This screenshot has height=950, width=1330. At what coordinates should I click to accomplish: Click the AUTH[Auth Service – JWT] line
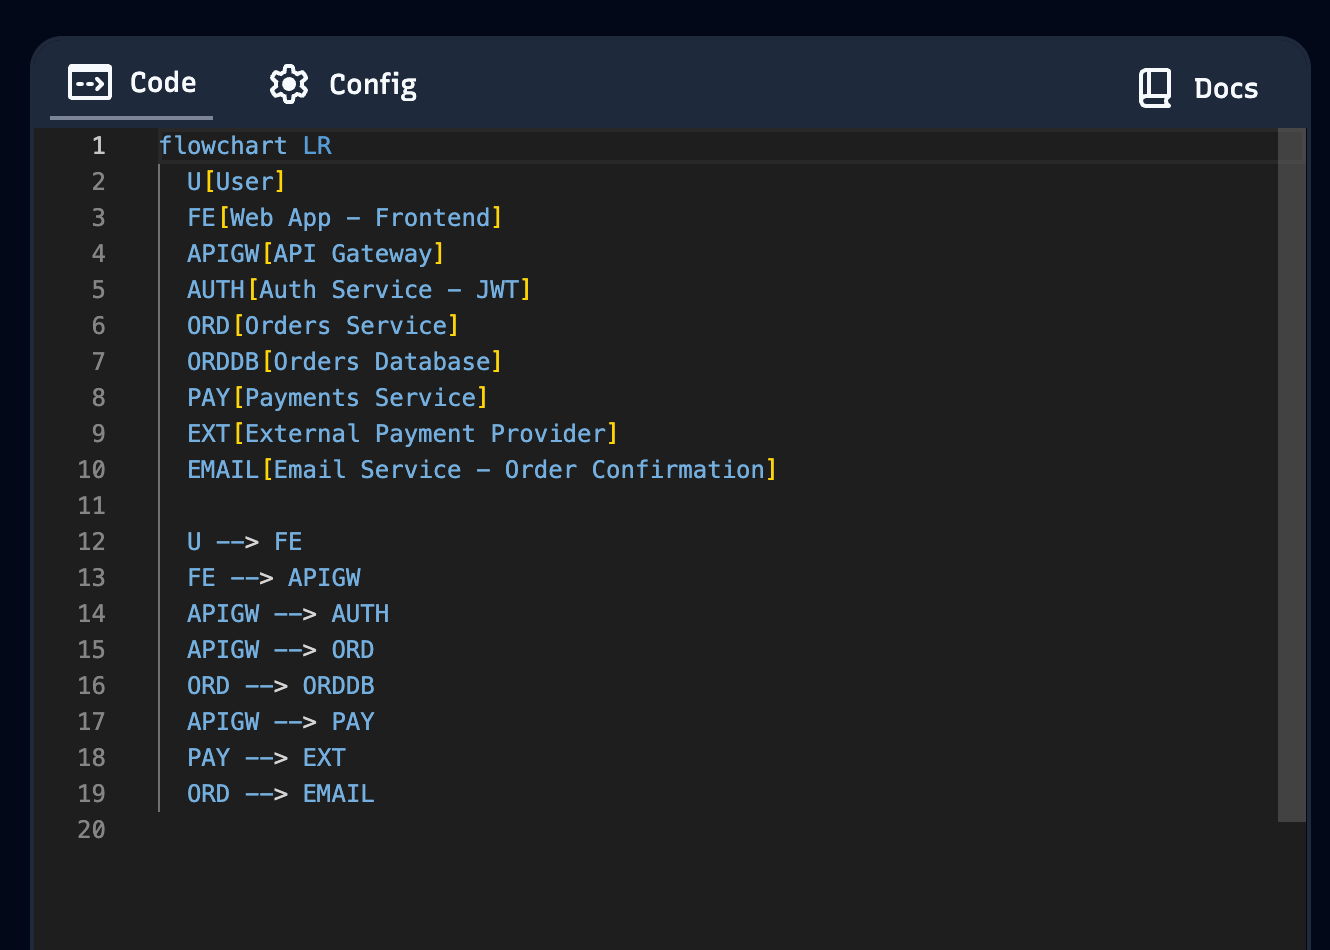tap(358, 289)
